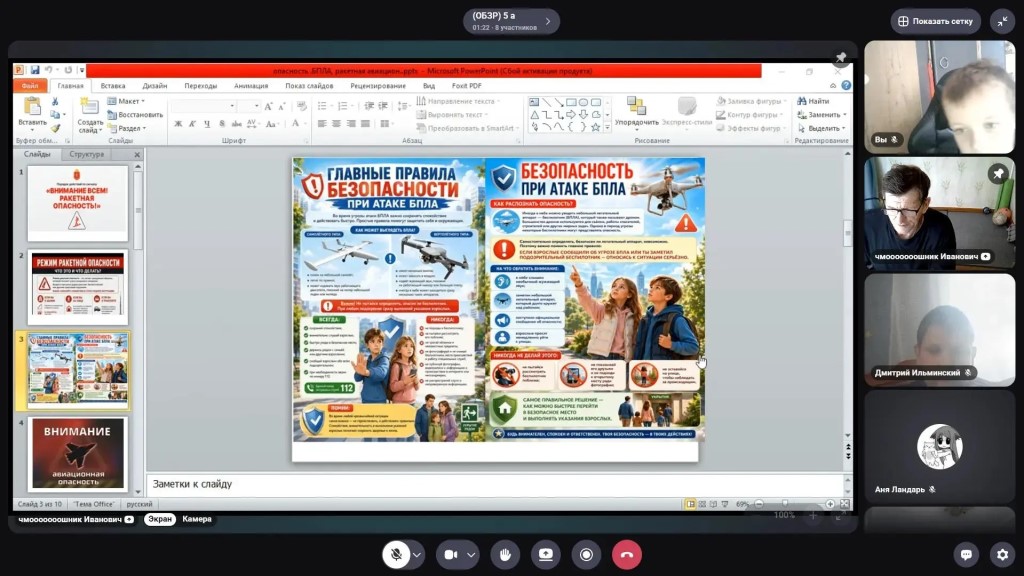Click Показать сетку button
This screenshot has height=576, width=1024.
coord(935,21)
